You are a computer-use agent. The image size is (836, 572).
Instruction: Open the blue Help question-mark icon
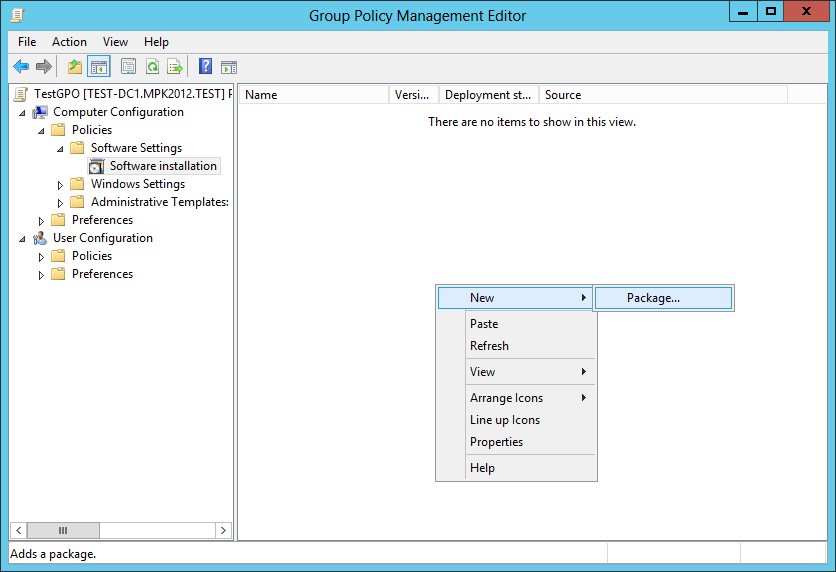click(x=205, y=67)
